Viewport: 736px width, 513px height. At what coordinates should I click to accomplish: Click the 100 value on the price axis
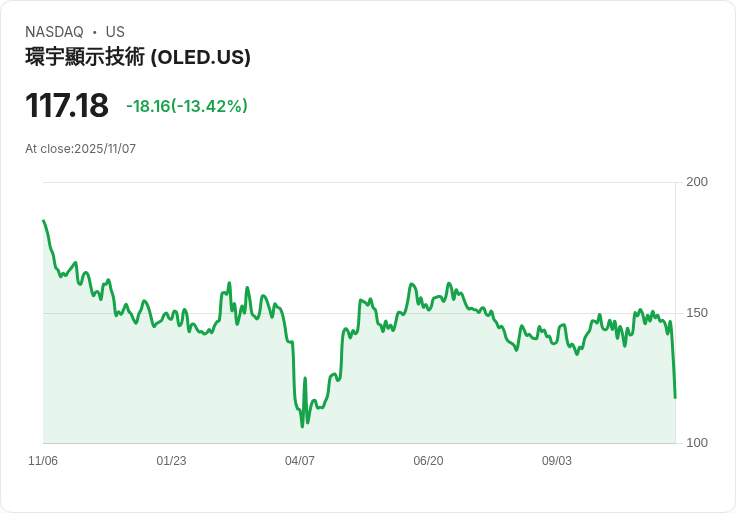click(697, 443)
